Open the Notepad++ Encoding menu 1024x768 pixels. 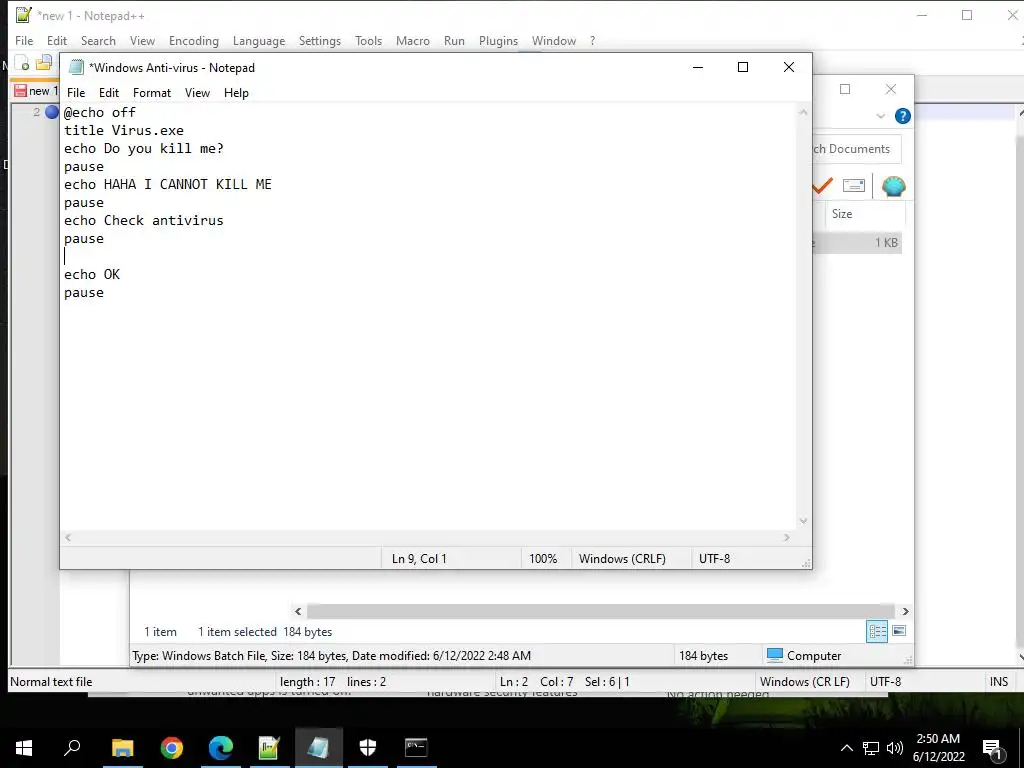click(193, 40)
